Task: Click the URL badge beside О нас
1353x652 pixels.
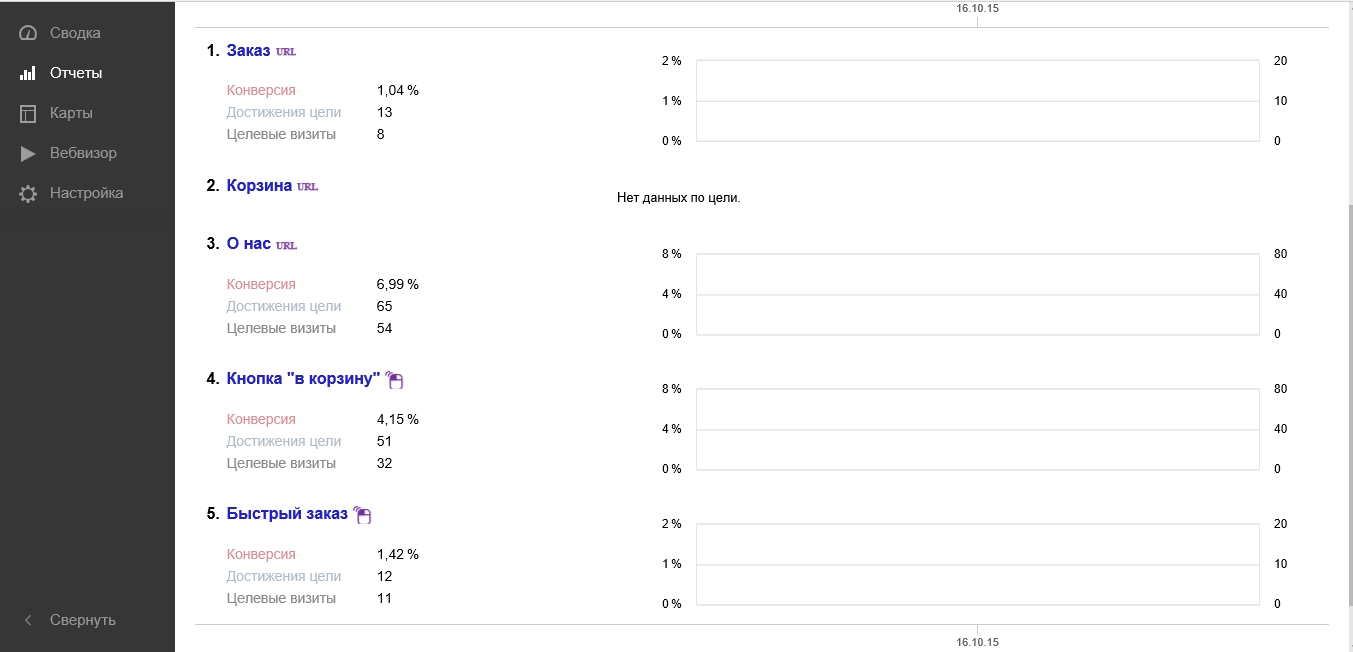Action: (x=287, y=245)
